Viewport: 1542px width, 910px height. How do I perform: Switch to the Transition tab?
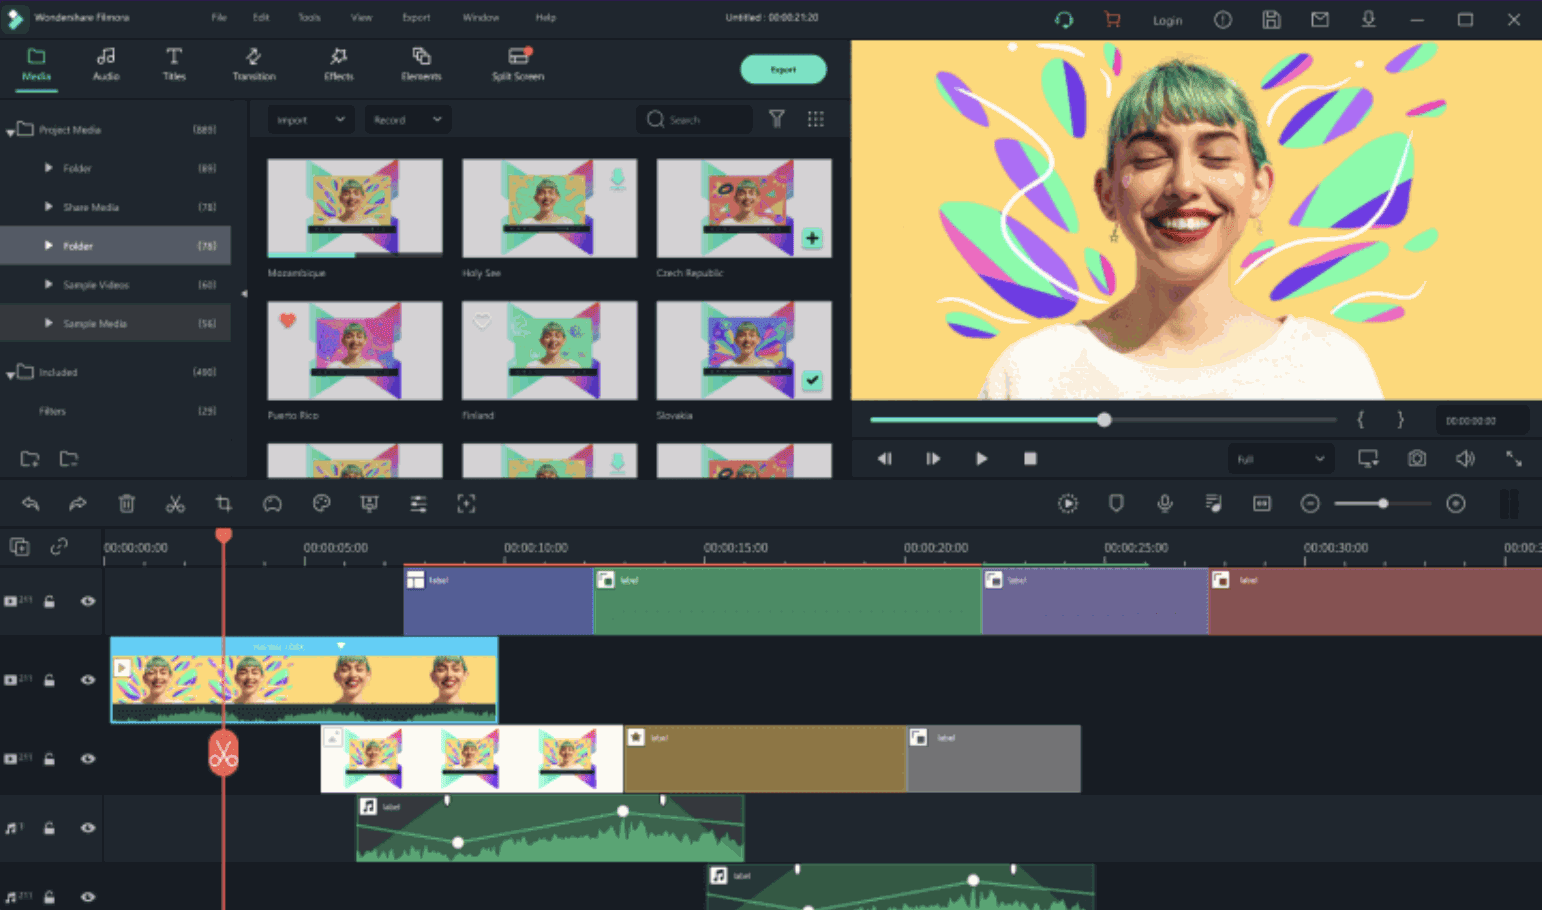[x=254, y=66]
